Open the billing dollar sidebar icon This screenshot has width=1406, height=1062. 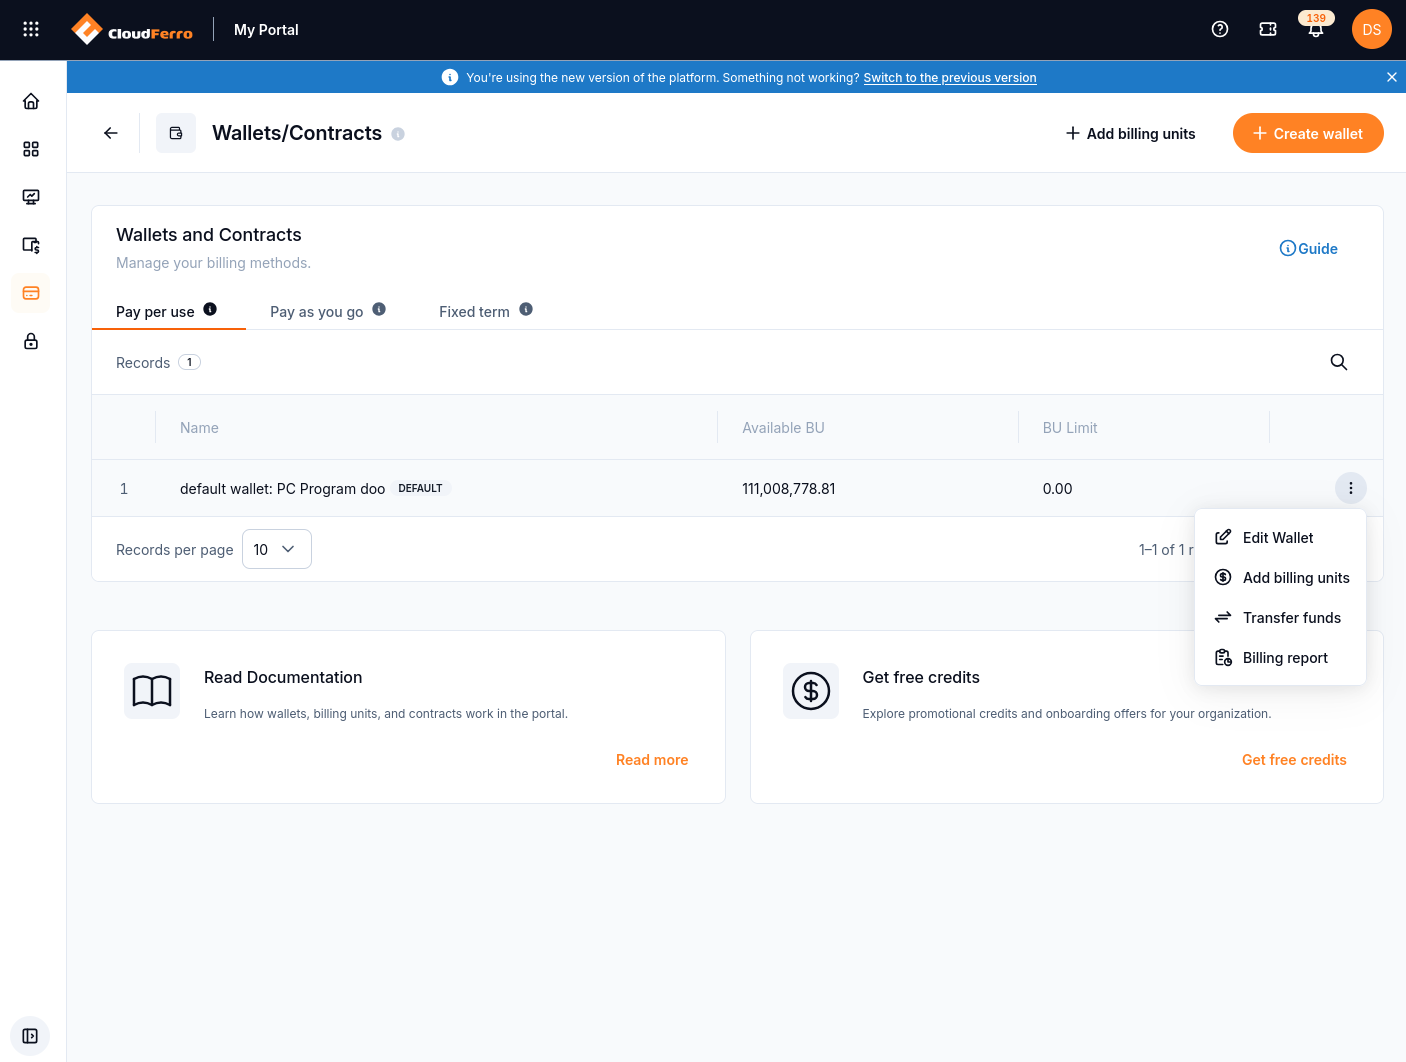click(x=31, y=245)
